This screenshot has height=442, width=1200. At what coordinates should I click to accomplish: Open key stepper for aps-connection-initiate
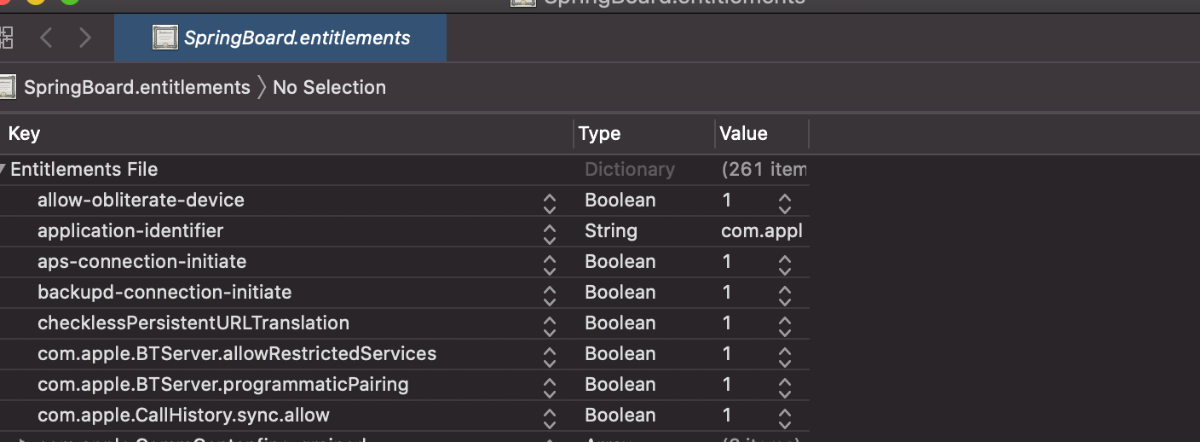pyautogui.click(x=549, y=265)
